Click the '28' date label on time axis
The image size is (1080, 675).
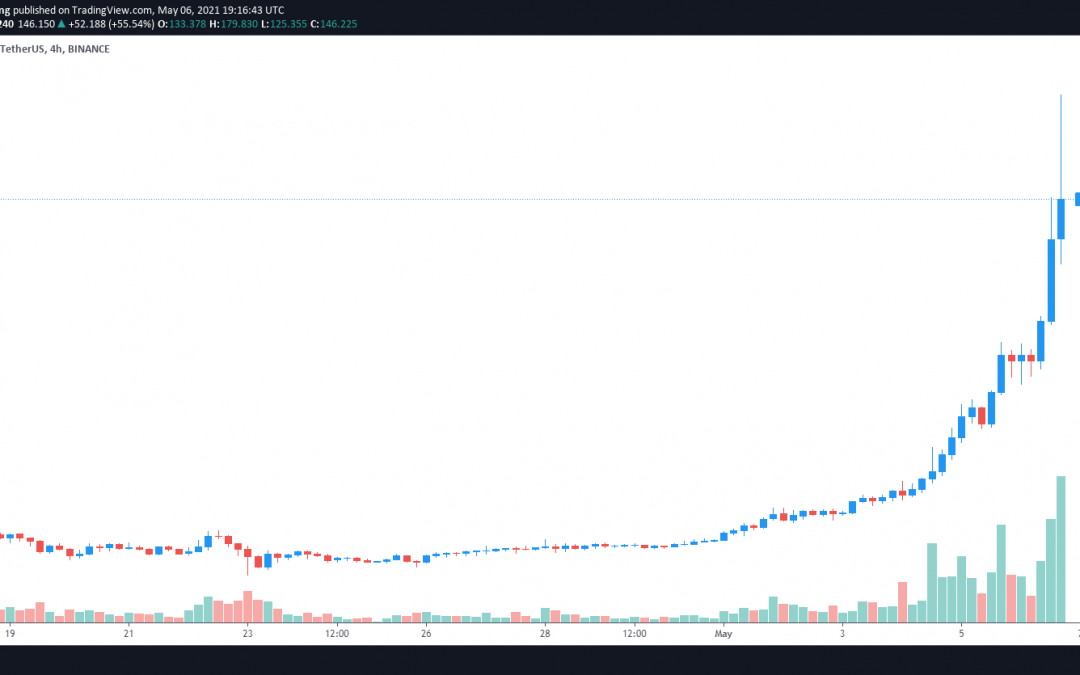coord(545,634)
